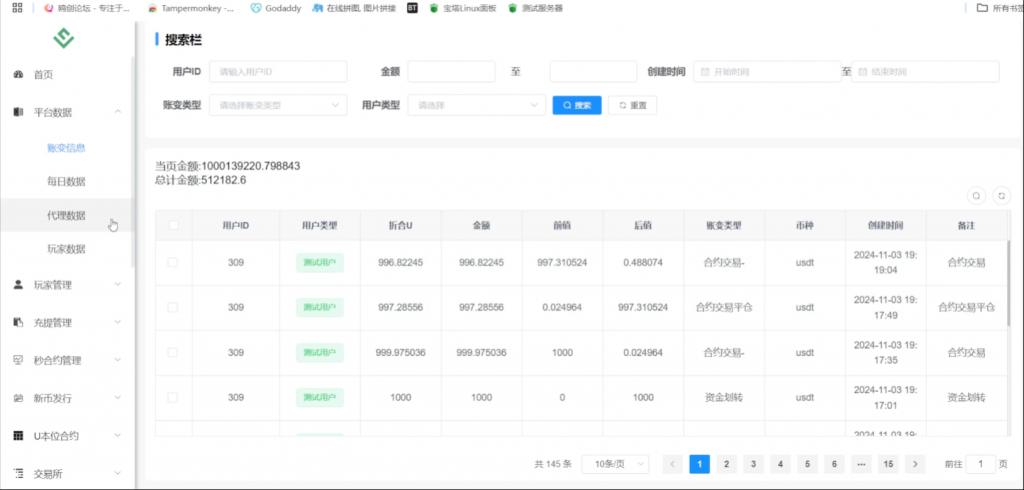
Task: Open the 用户类型 dropdown
Action: (477, 105)
